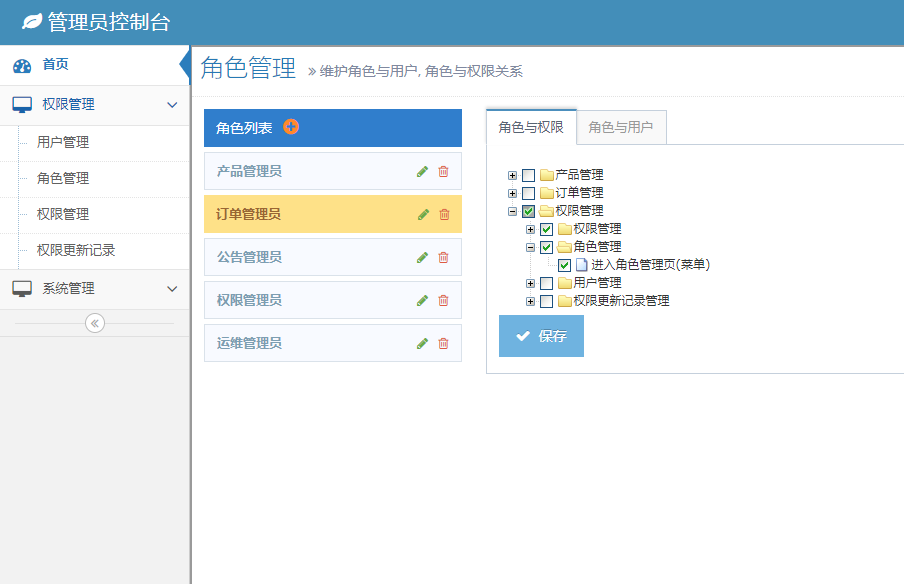904x584 pixels.
Task: Edit the 订单管理员 role
Action: click(424, 214)
